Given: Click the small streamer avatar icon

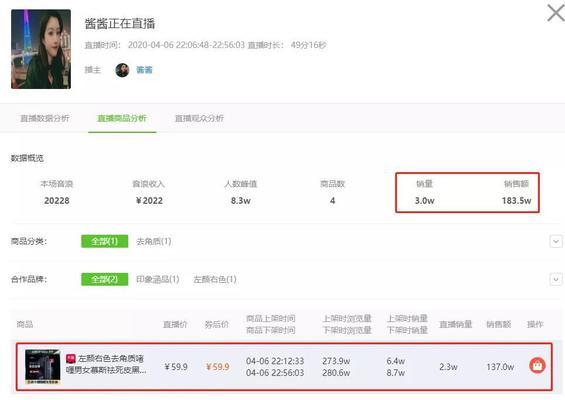Looking at the screenshot, I should (122, 70).
